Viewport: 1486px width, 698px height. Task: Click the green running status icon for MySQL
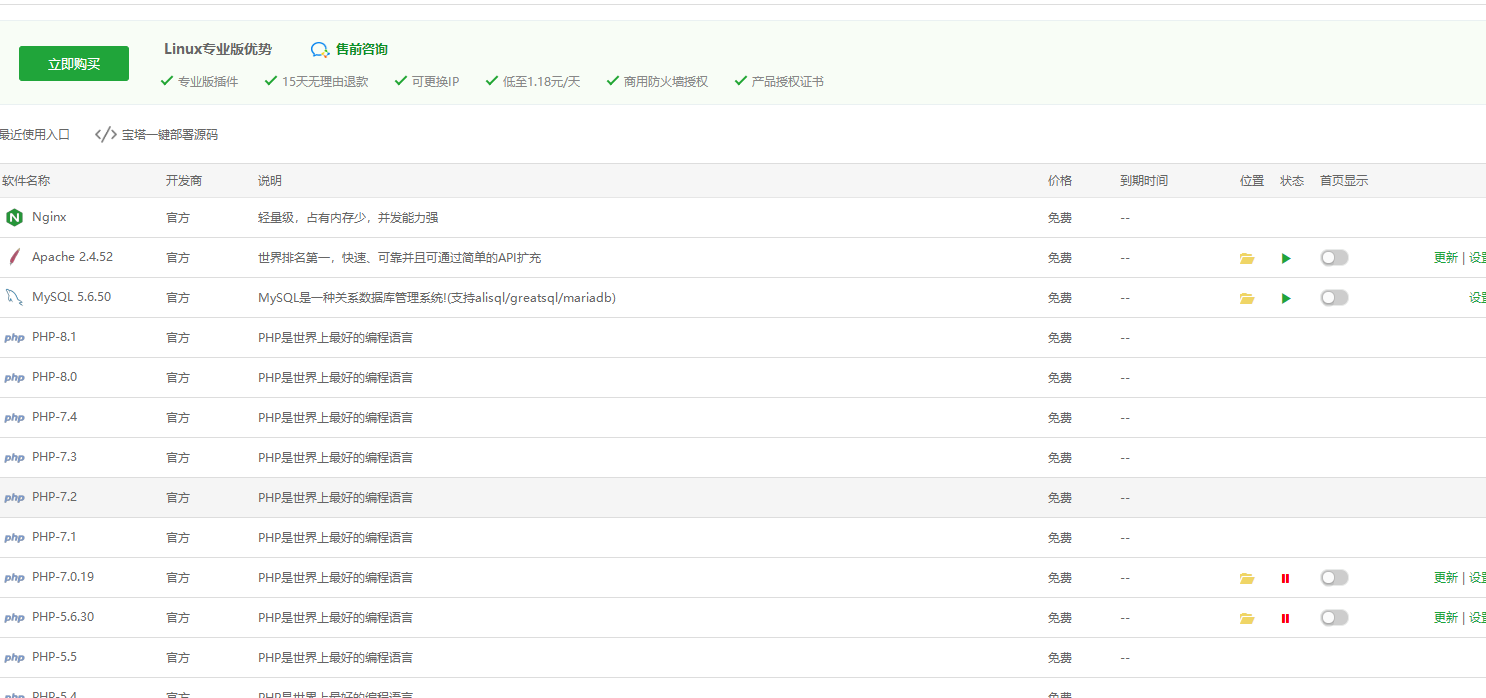pos(1286,298)
